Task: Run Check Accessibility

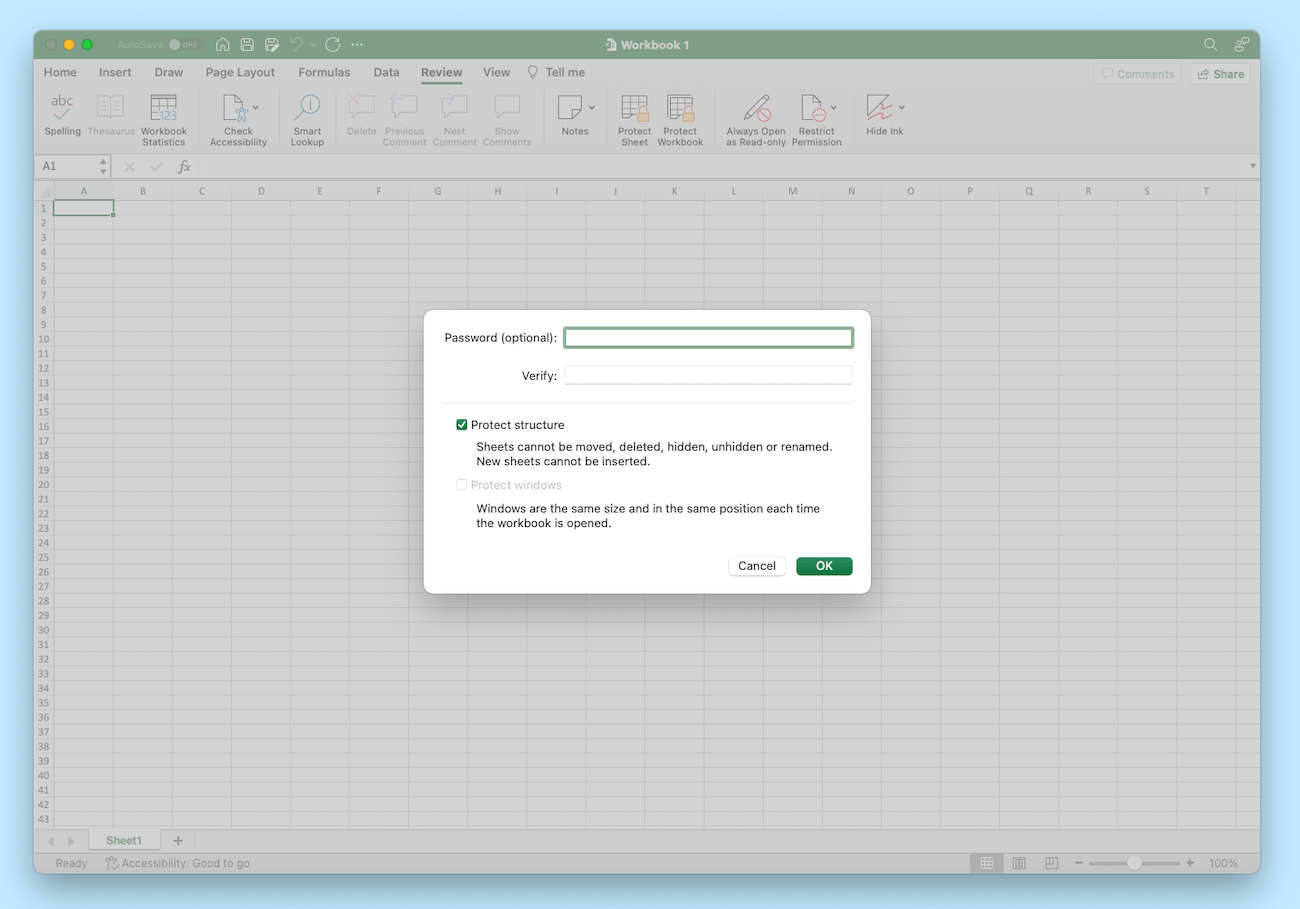Action: pos(237,118)
